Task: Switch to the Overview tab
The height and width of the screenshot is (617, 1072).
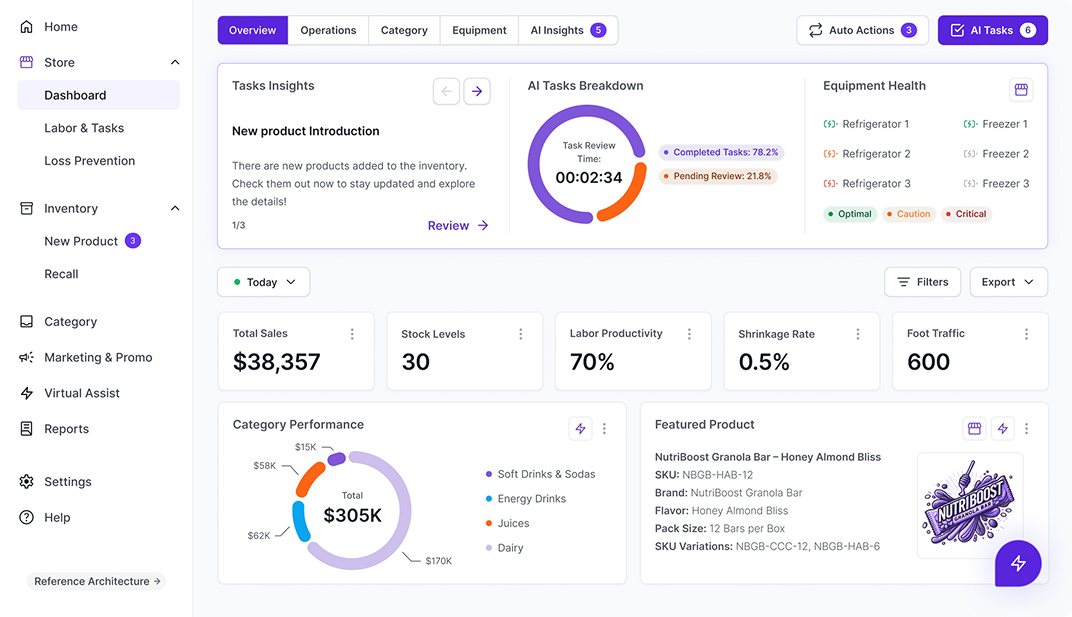Action: (x=252, y=30)
